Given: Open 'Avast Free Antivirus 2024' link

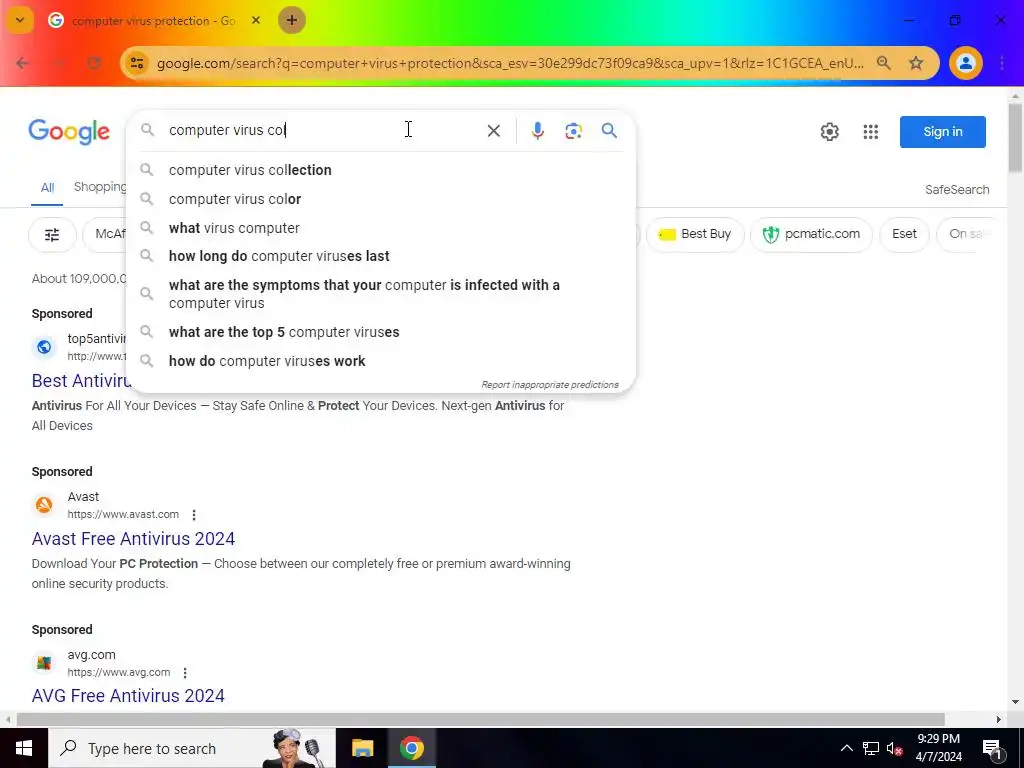Looking at the screenshot, I should pos(133,539).
